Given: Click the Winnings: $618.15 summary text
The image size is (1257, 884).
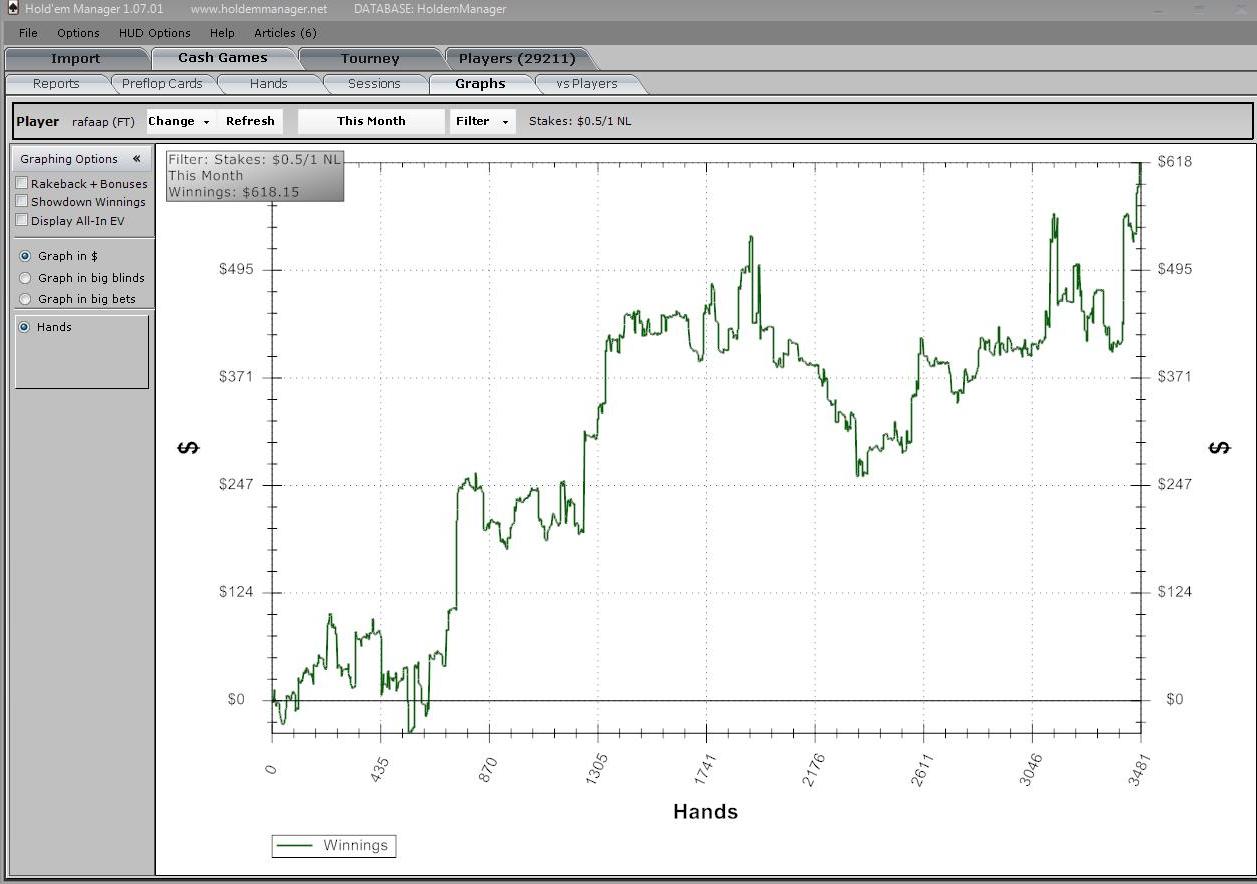Looking at the screenshot, I should (233, 192).
